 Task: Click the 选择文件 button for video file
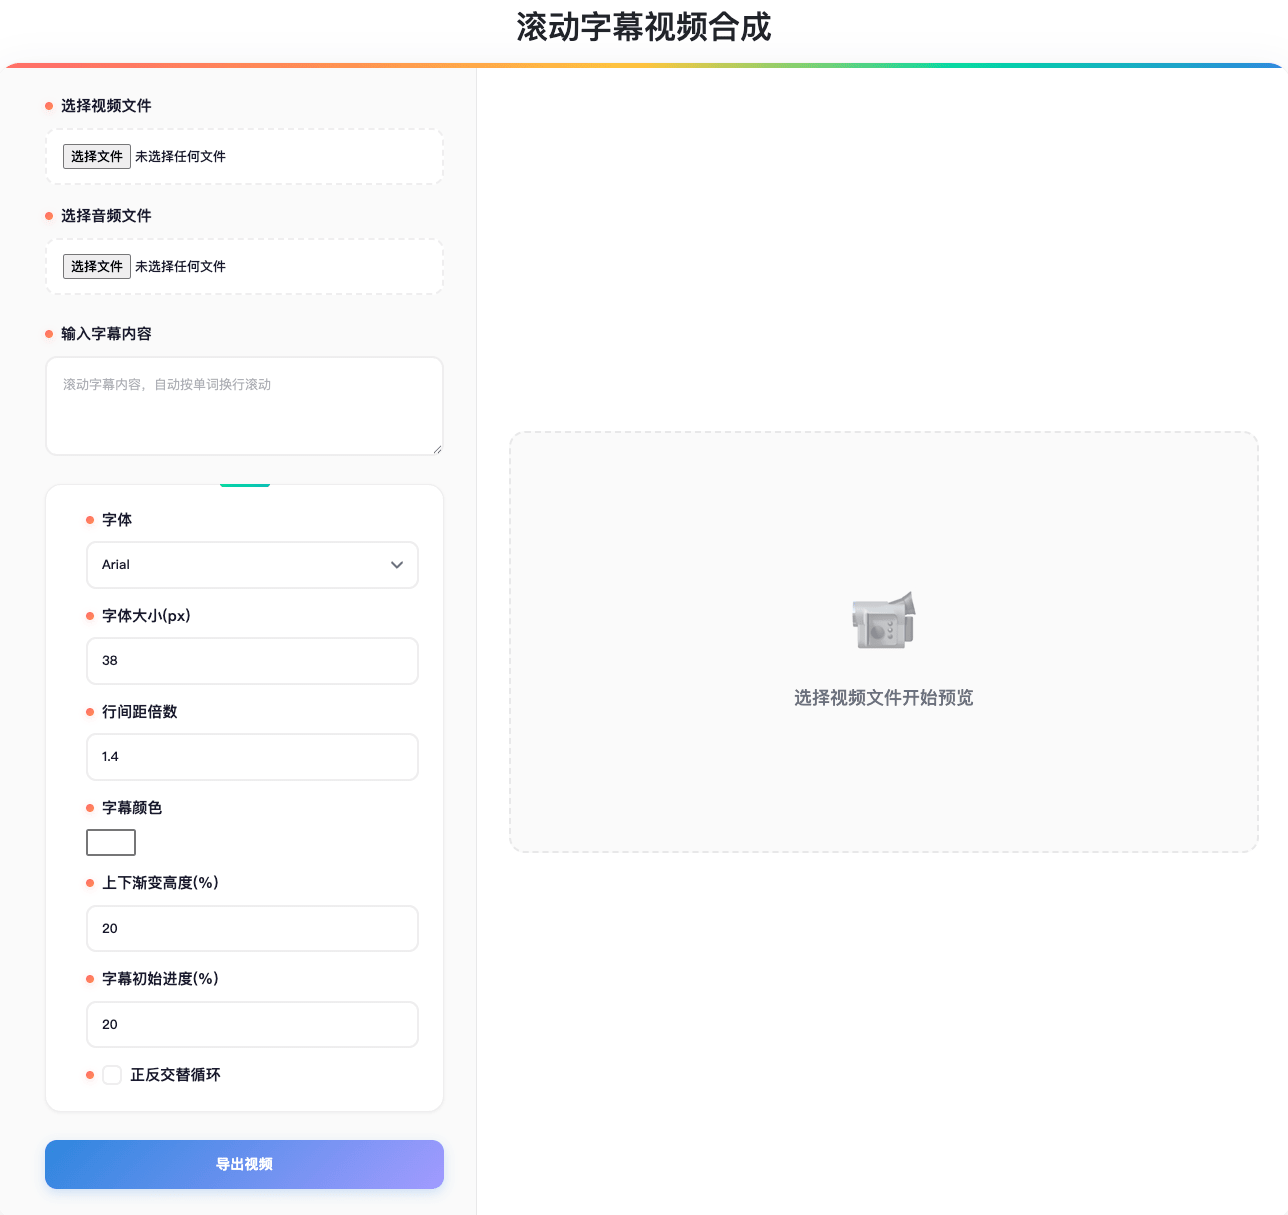[x=97, y=156]
